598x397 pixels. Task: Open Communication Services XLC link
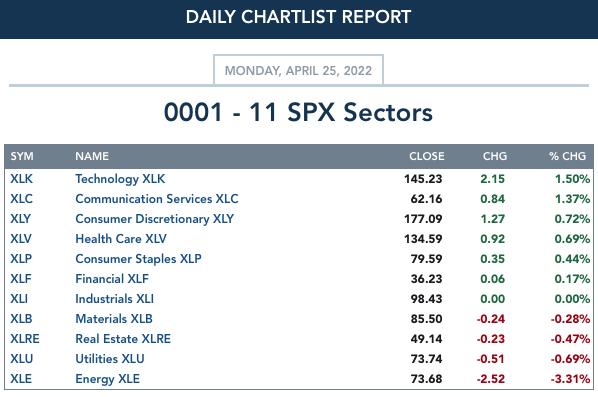pos(157,199)
